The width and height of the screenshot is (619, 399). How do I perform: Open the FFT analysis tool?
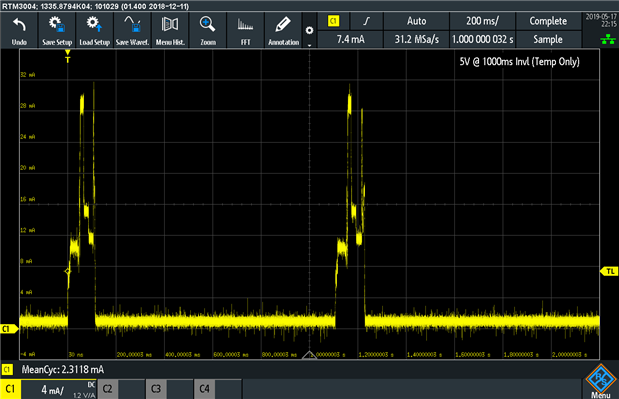coord(246,30)
